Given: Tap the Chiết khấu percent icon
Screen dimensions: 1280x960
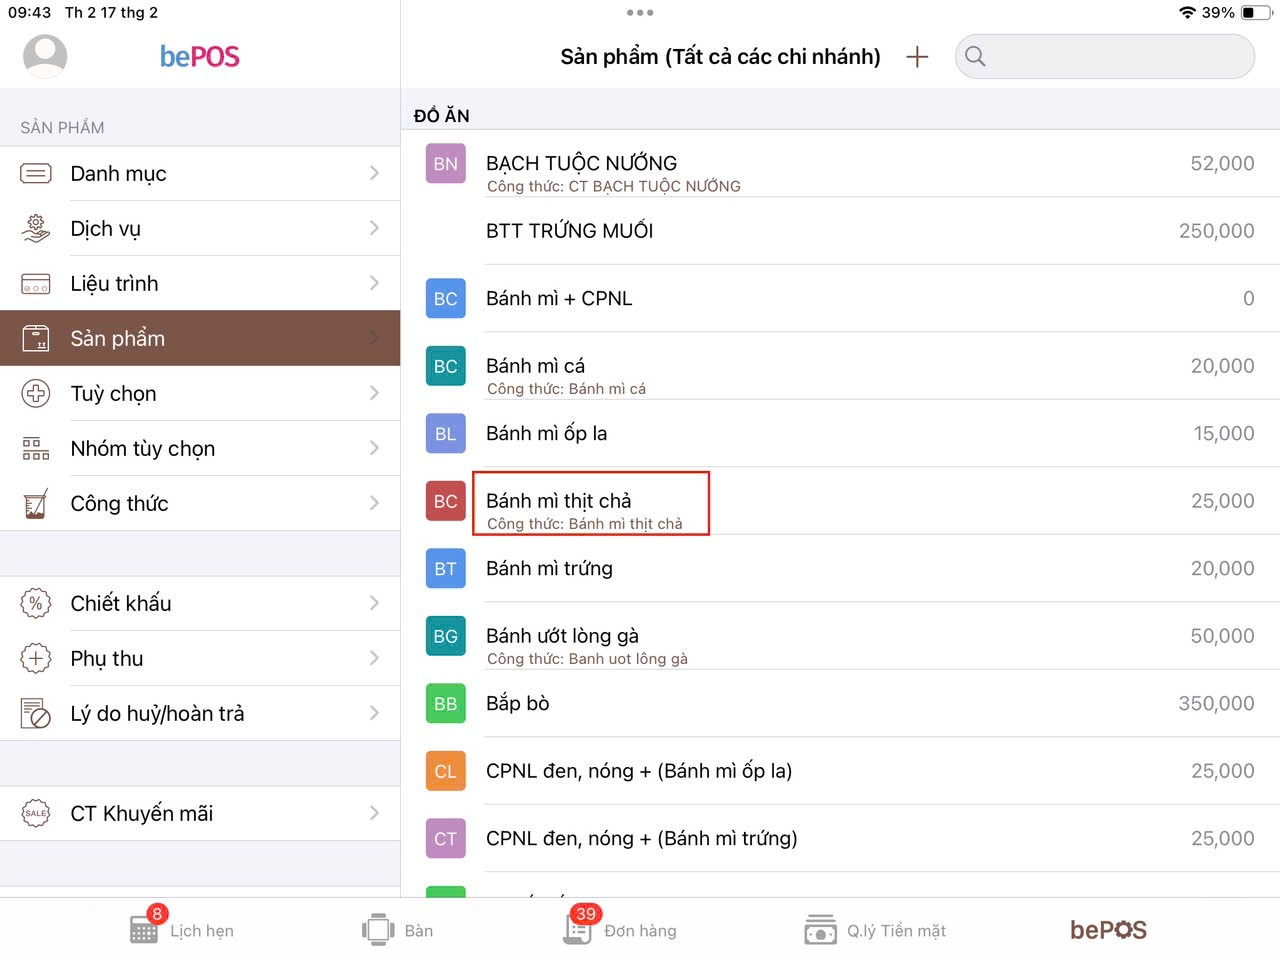Looking at the screenshot, I should [36, 603].
